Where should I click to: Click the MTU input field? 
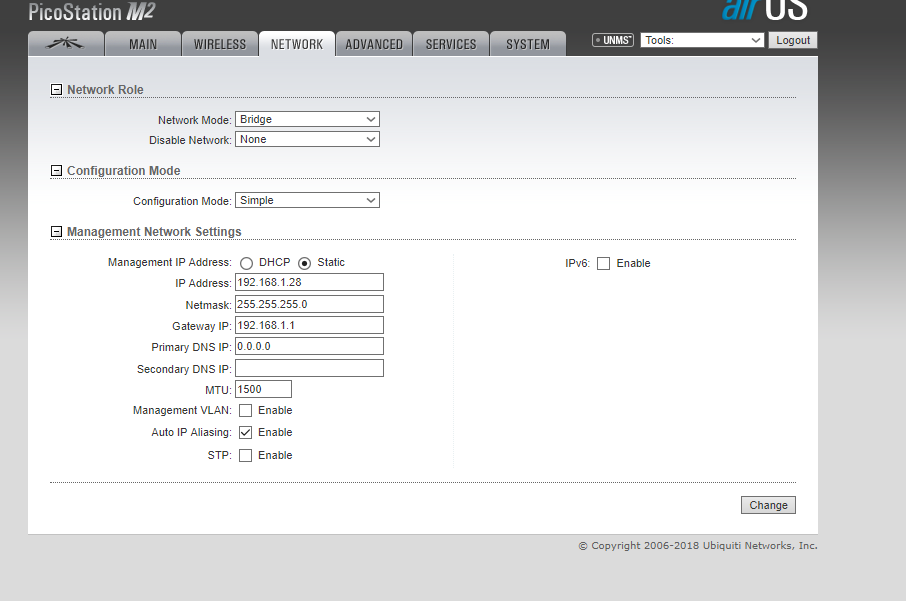pyautogui.click(x=263, y=389)
